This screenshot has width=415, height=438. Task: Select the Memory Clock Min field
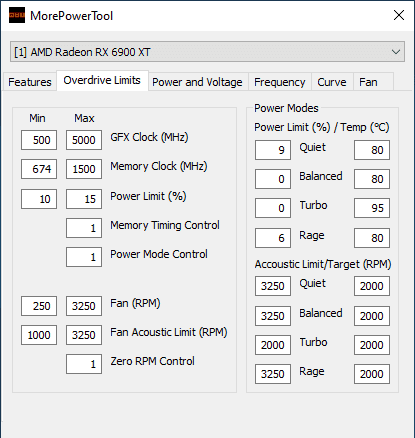coord(39,169)
